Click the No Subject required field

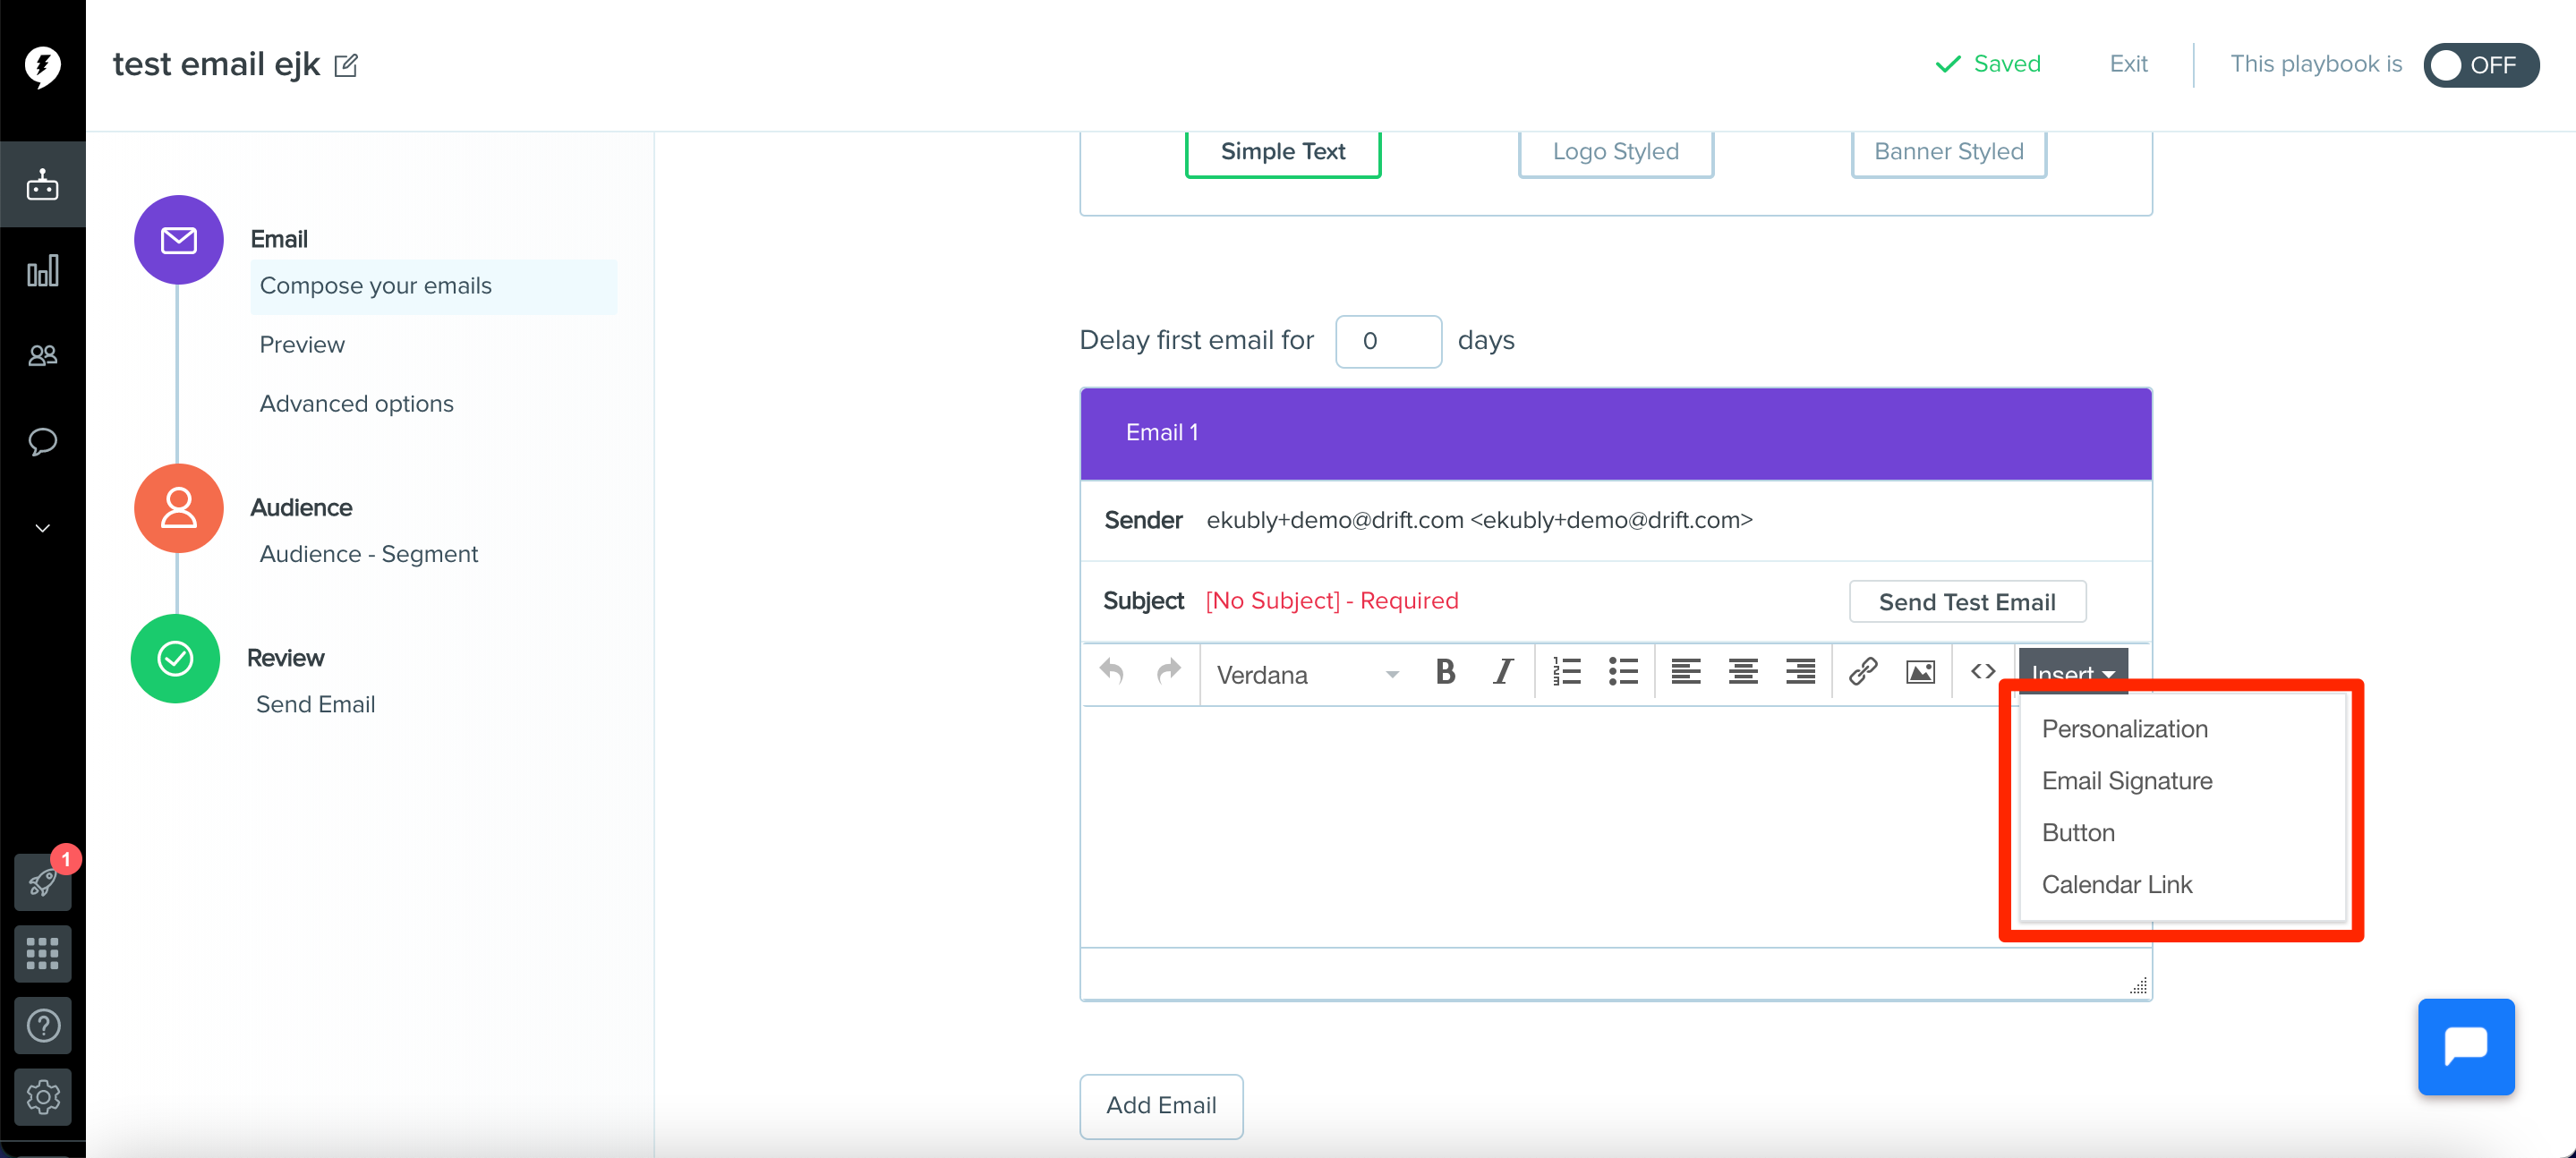1331,601
